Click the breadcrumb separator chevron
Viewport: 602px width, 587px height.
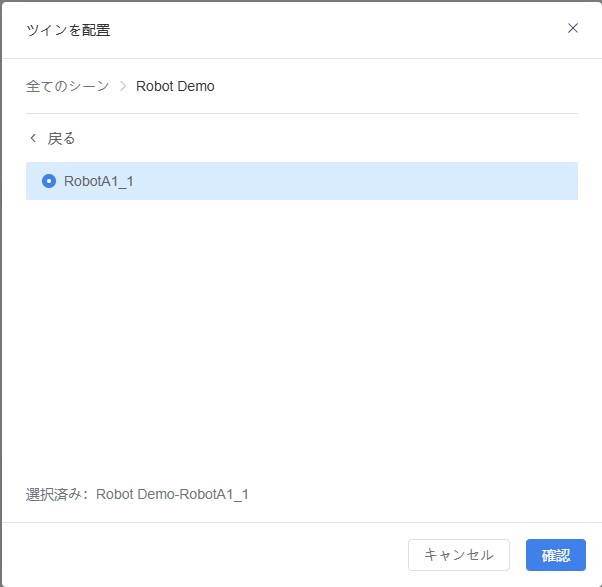(123, 86)
